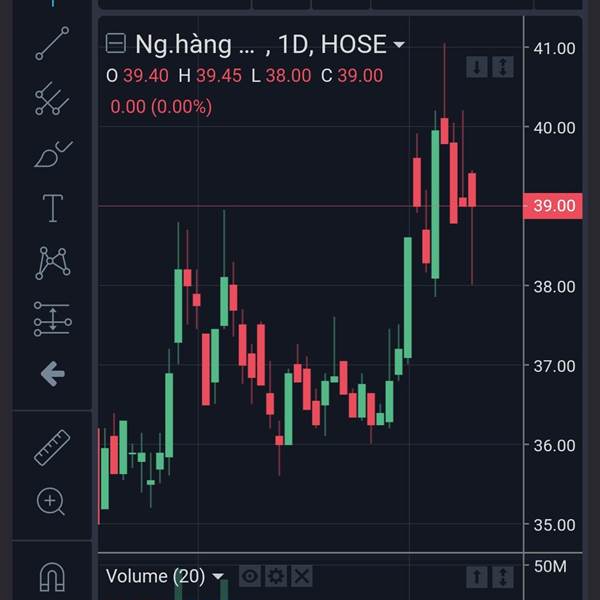Viewport: 600px width, 600px height.
Task: Select the Brush drawing tool
Action: pos(53,154)
